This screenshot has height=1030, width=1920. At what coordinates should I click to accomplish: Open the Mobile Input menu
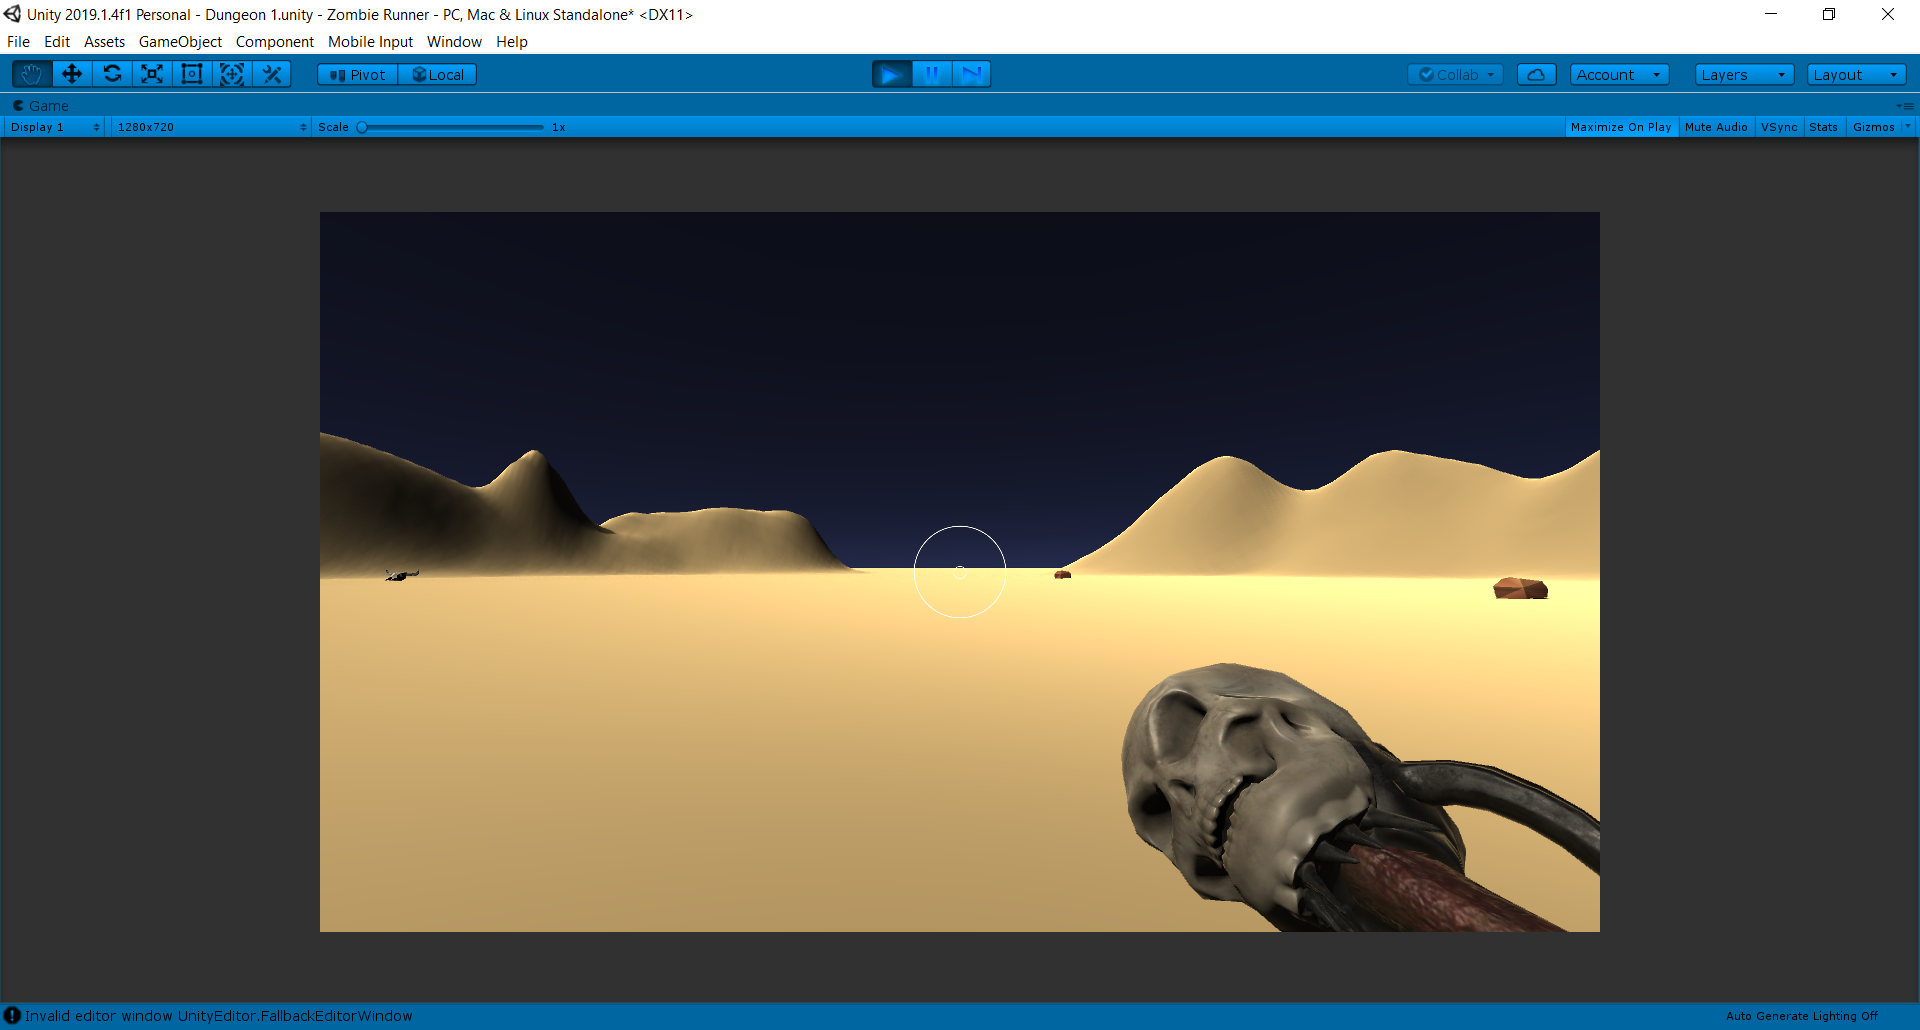tap(370, 42)
